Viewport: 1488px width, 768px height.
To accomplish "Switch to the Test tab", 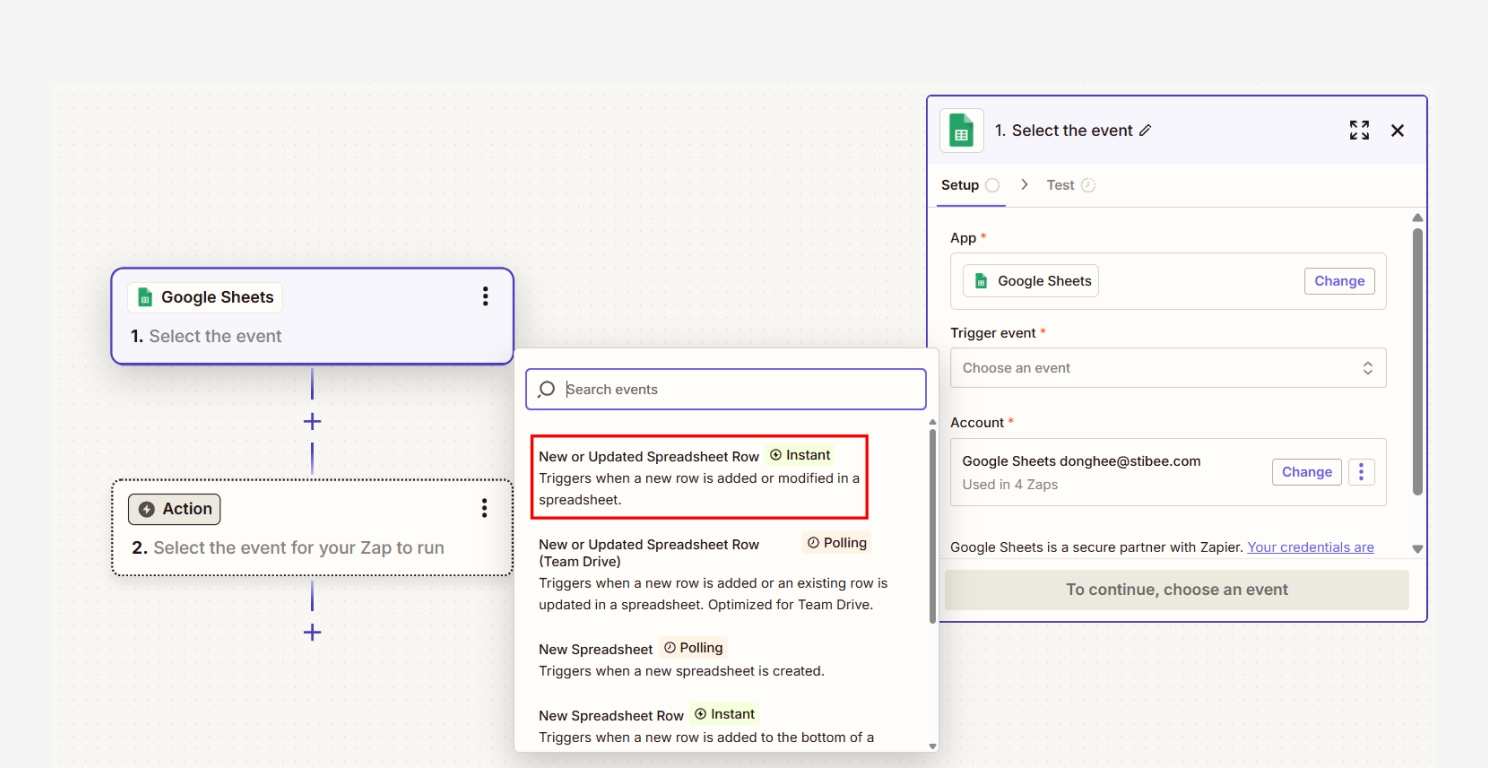I will click(x=1071, y=185).
